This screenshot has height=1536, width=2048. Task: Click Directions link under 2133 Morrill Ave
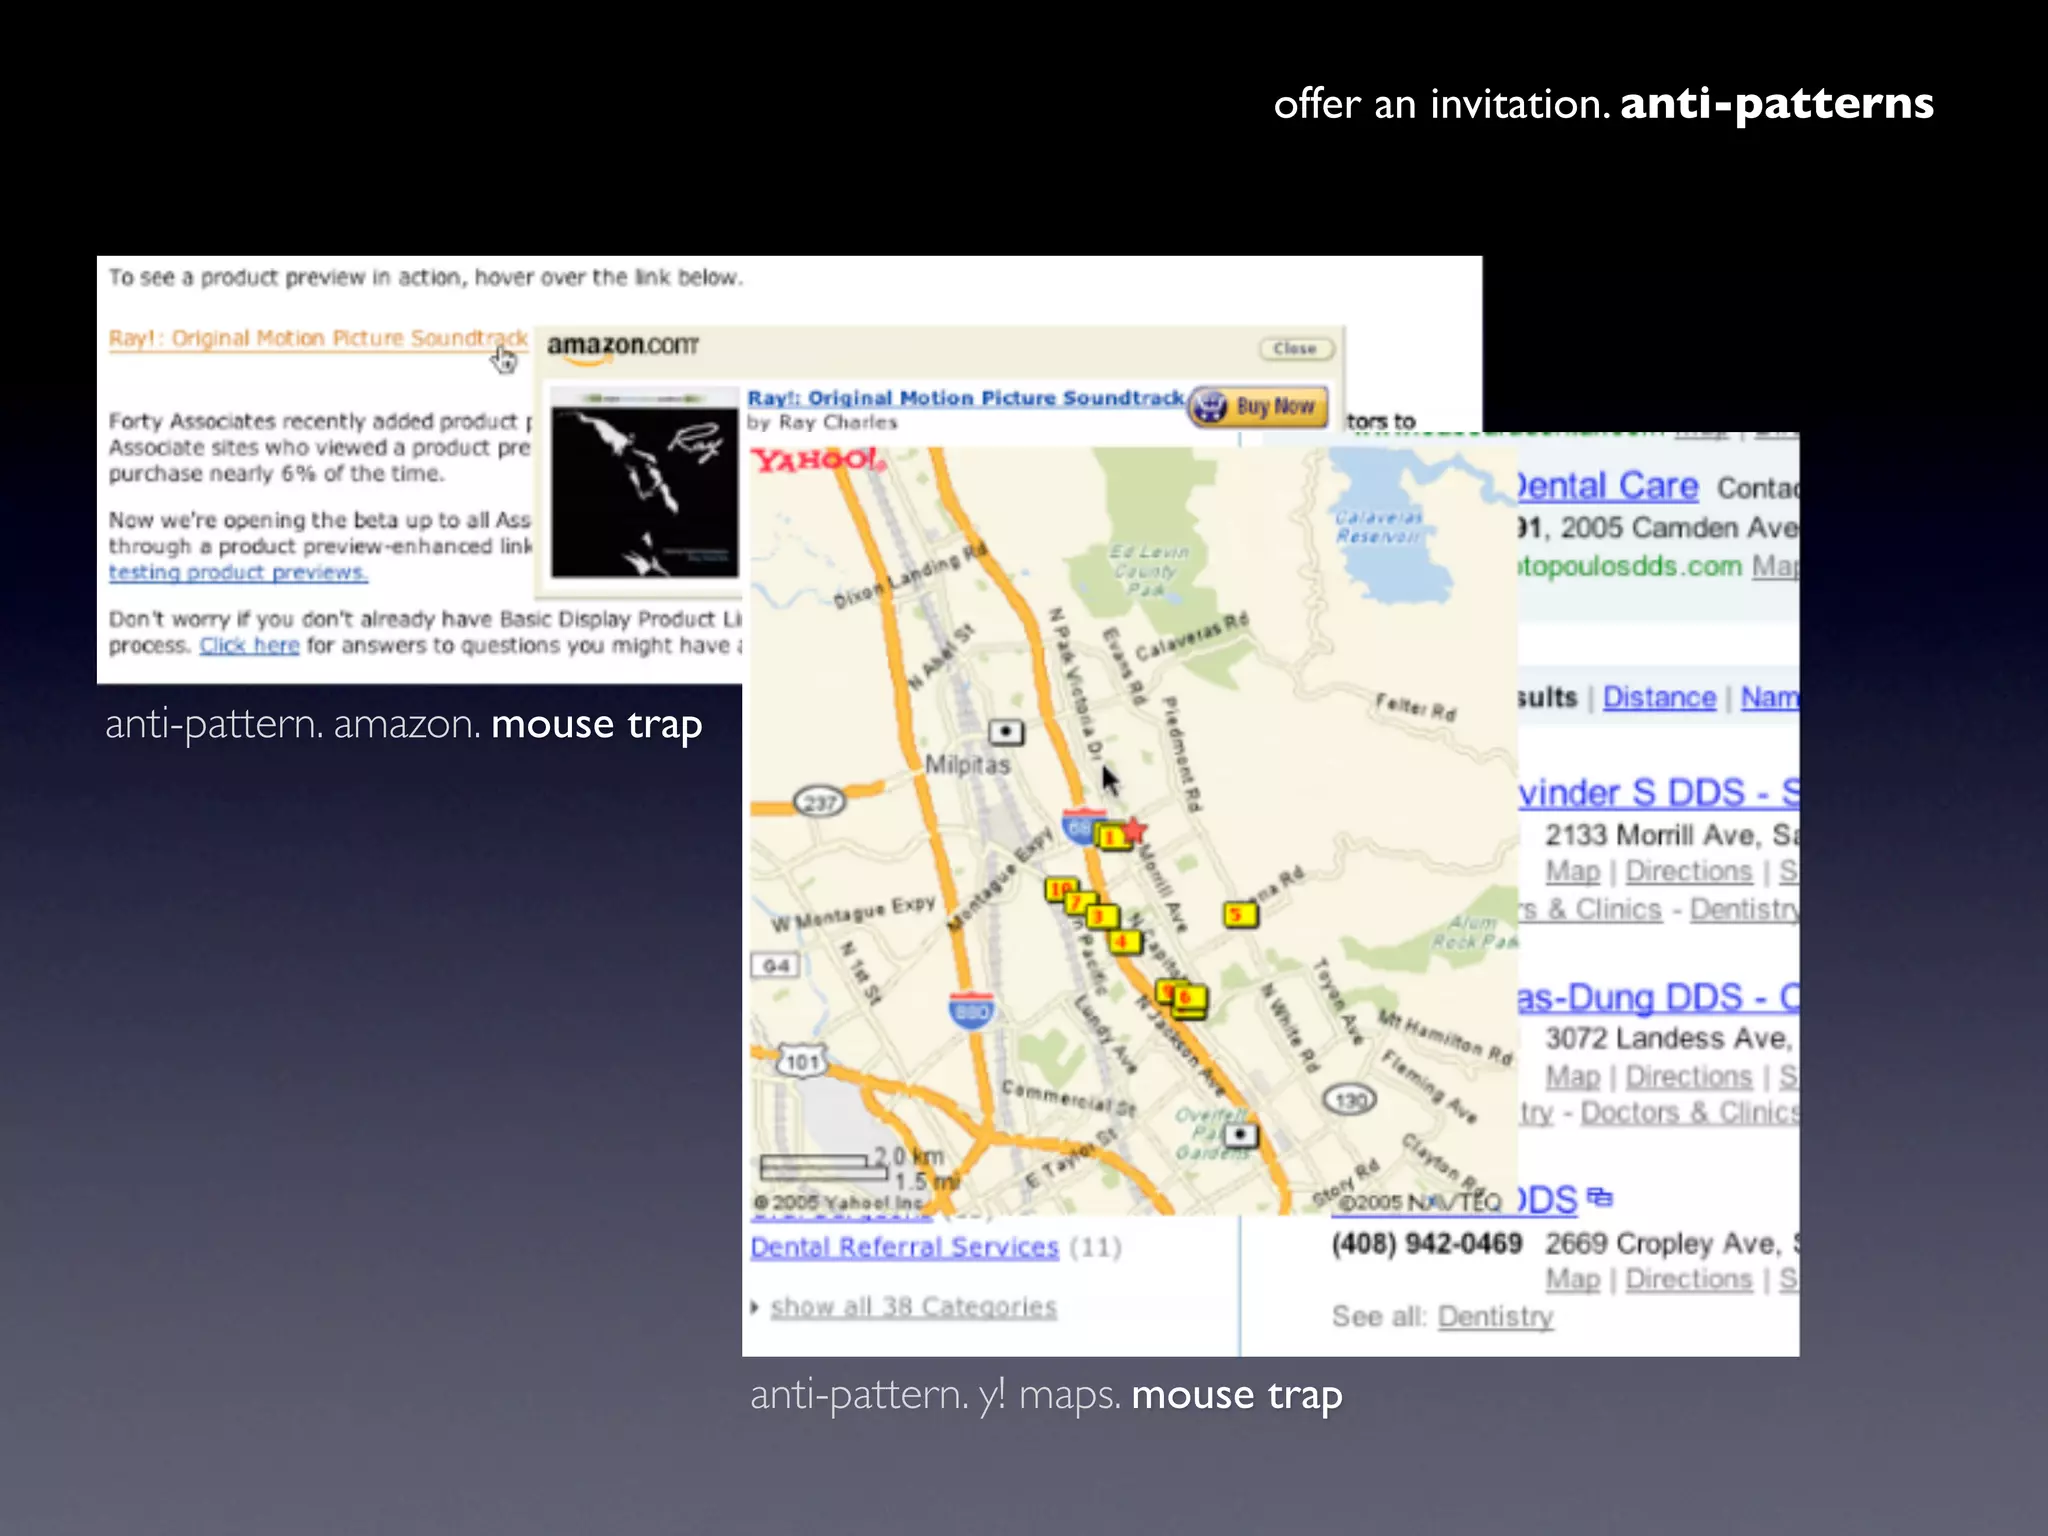coord(1688,871)
